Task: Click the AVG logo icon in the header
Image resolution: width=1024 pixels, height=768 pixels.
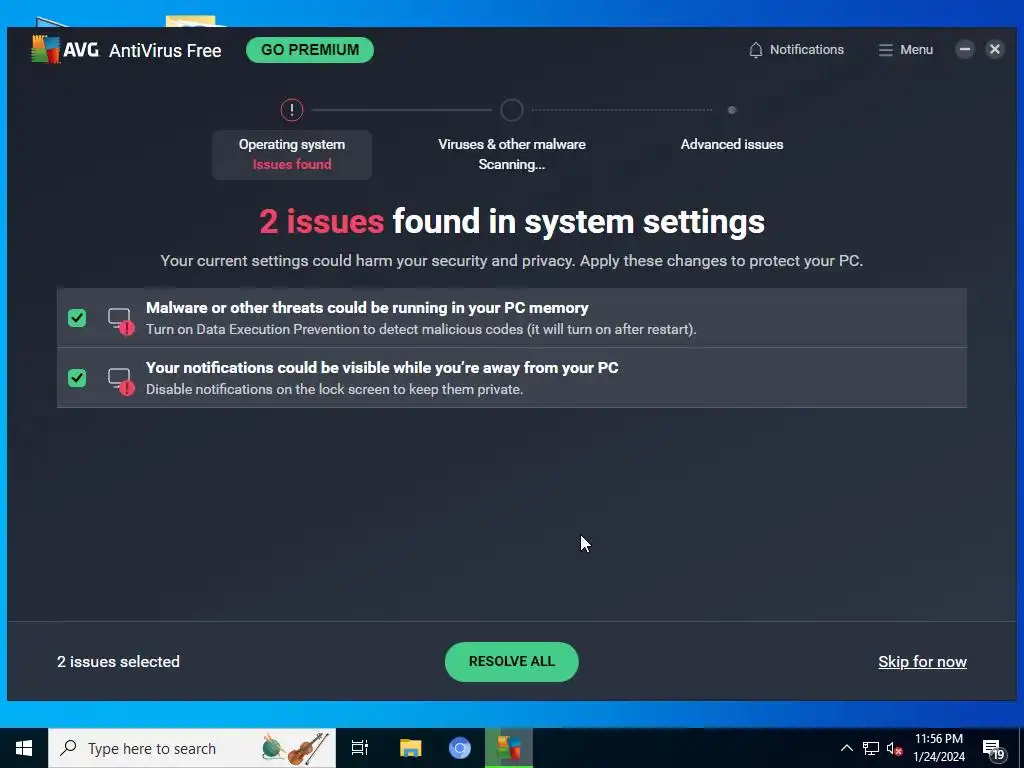Action: [45, 50]
